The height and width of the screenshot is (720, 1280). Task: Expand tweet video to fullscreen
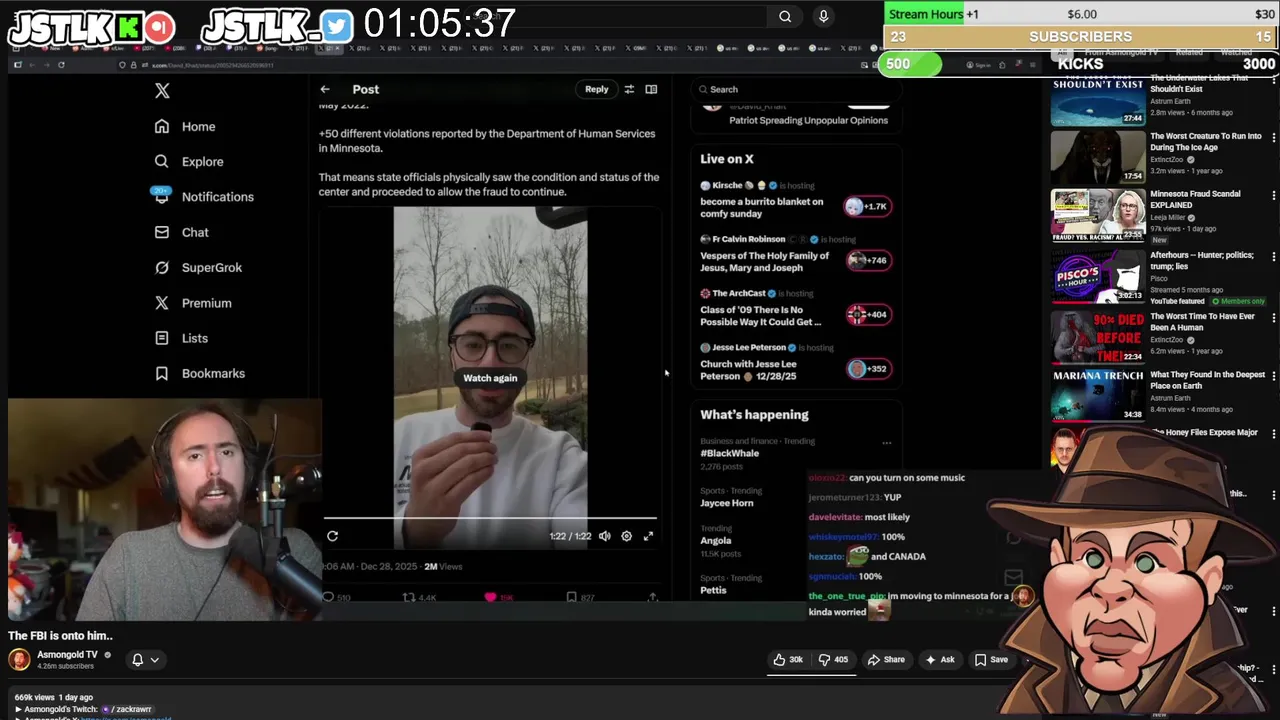tap(648, 536)
